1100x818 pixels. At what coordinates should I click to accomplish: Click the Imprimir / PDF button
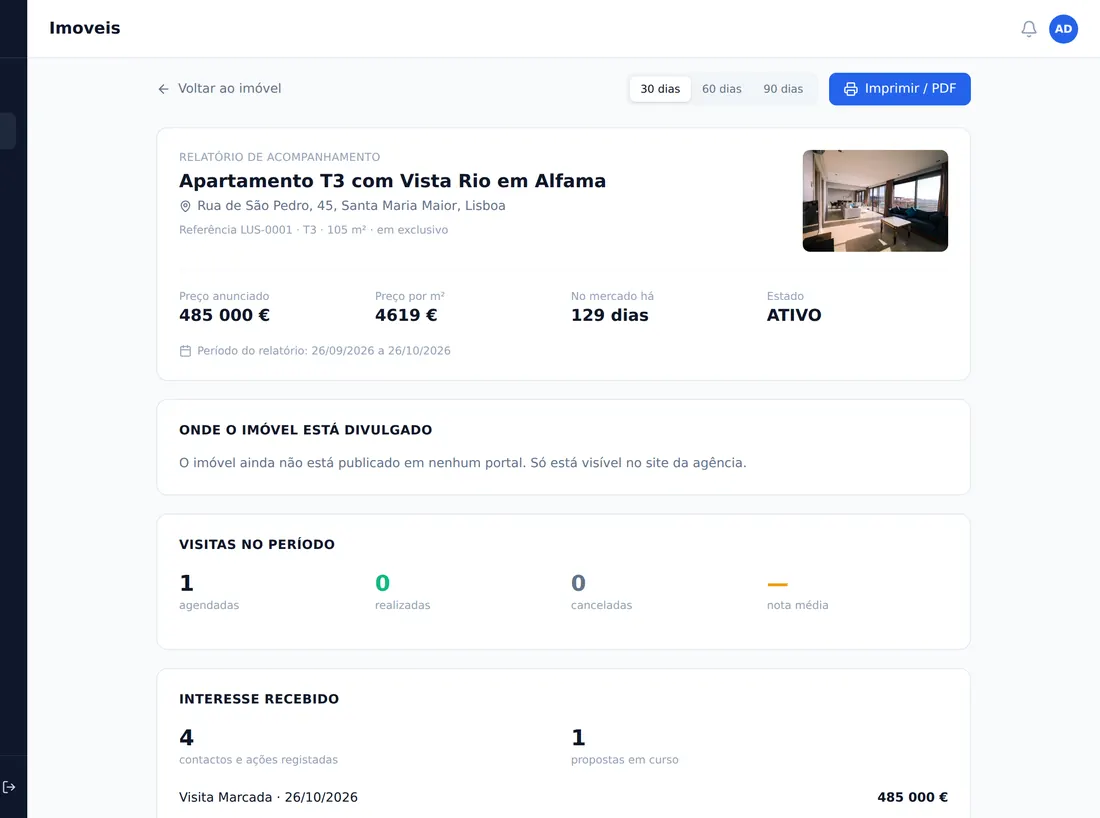tap(899, 89)
